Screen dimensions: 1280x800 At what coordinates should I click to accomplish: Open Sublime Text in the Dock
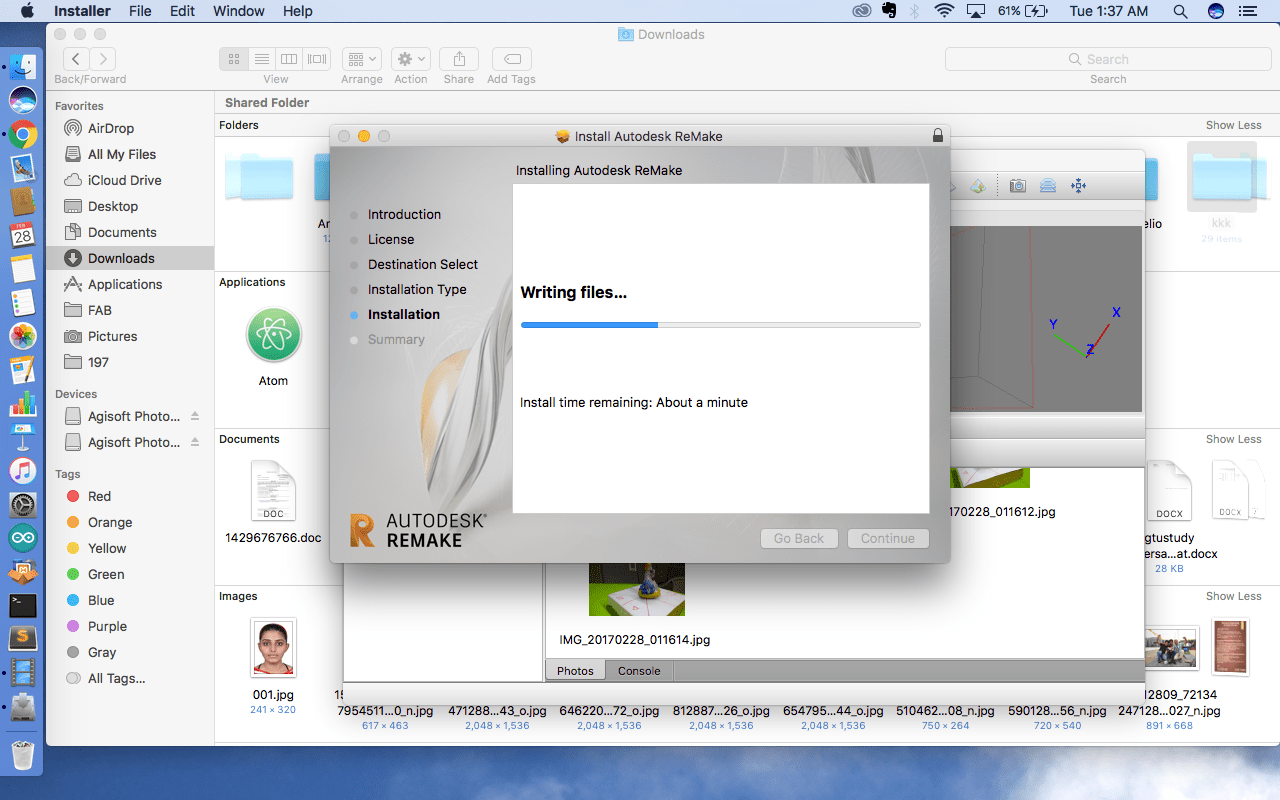(x=22, y=638)
